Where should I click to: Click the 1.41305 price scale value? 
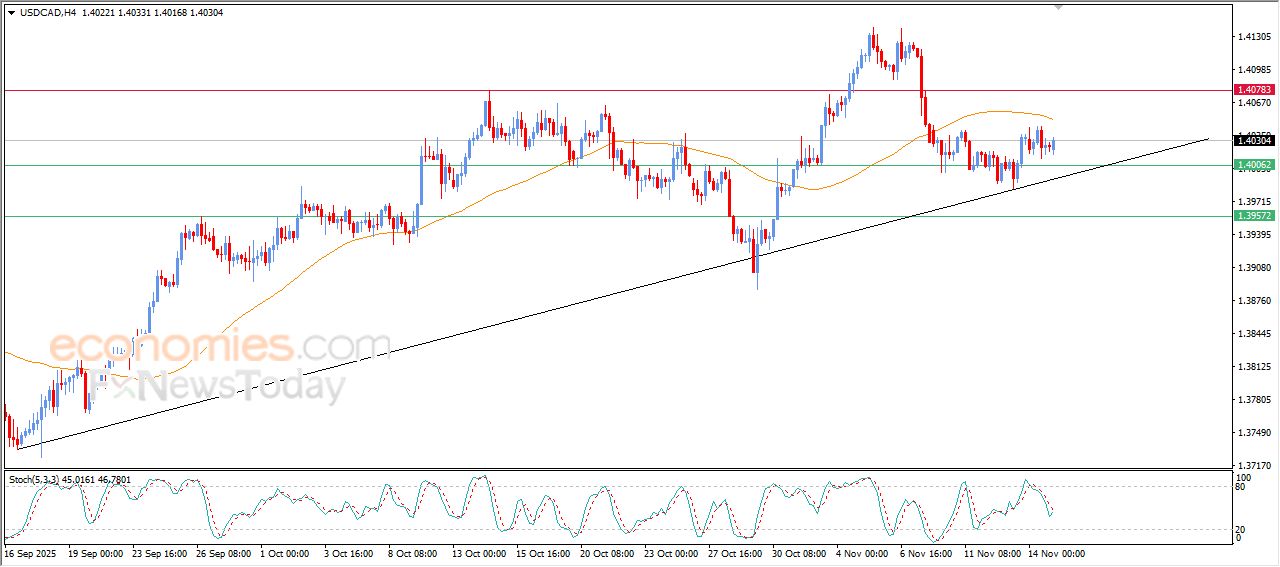[1254, 37]
